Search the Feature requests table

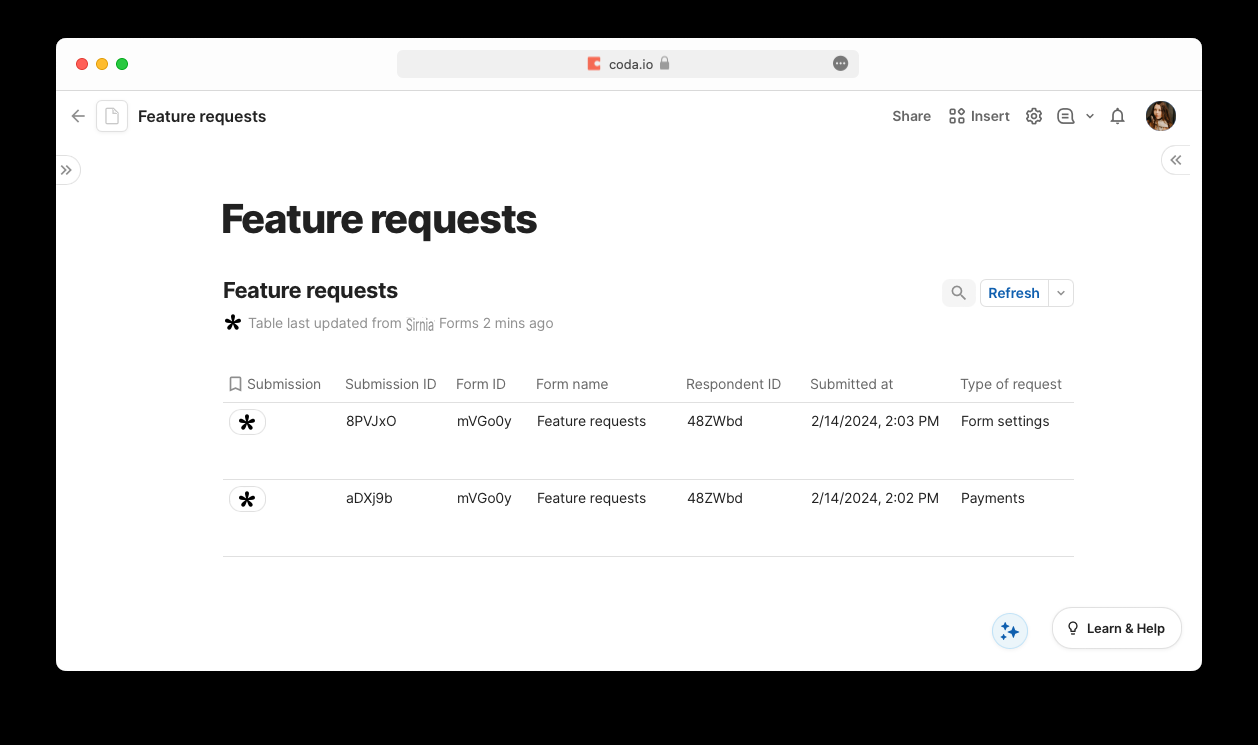[958, 293]
